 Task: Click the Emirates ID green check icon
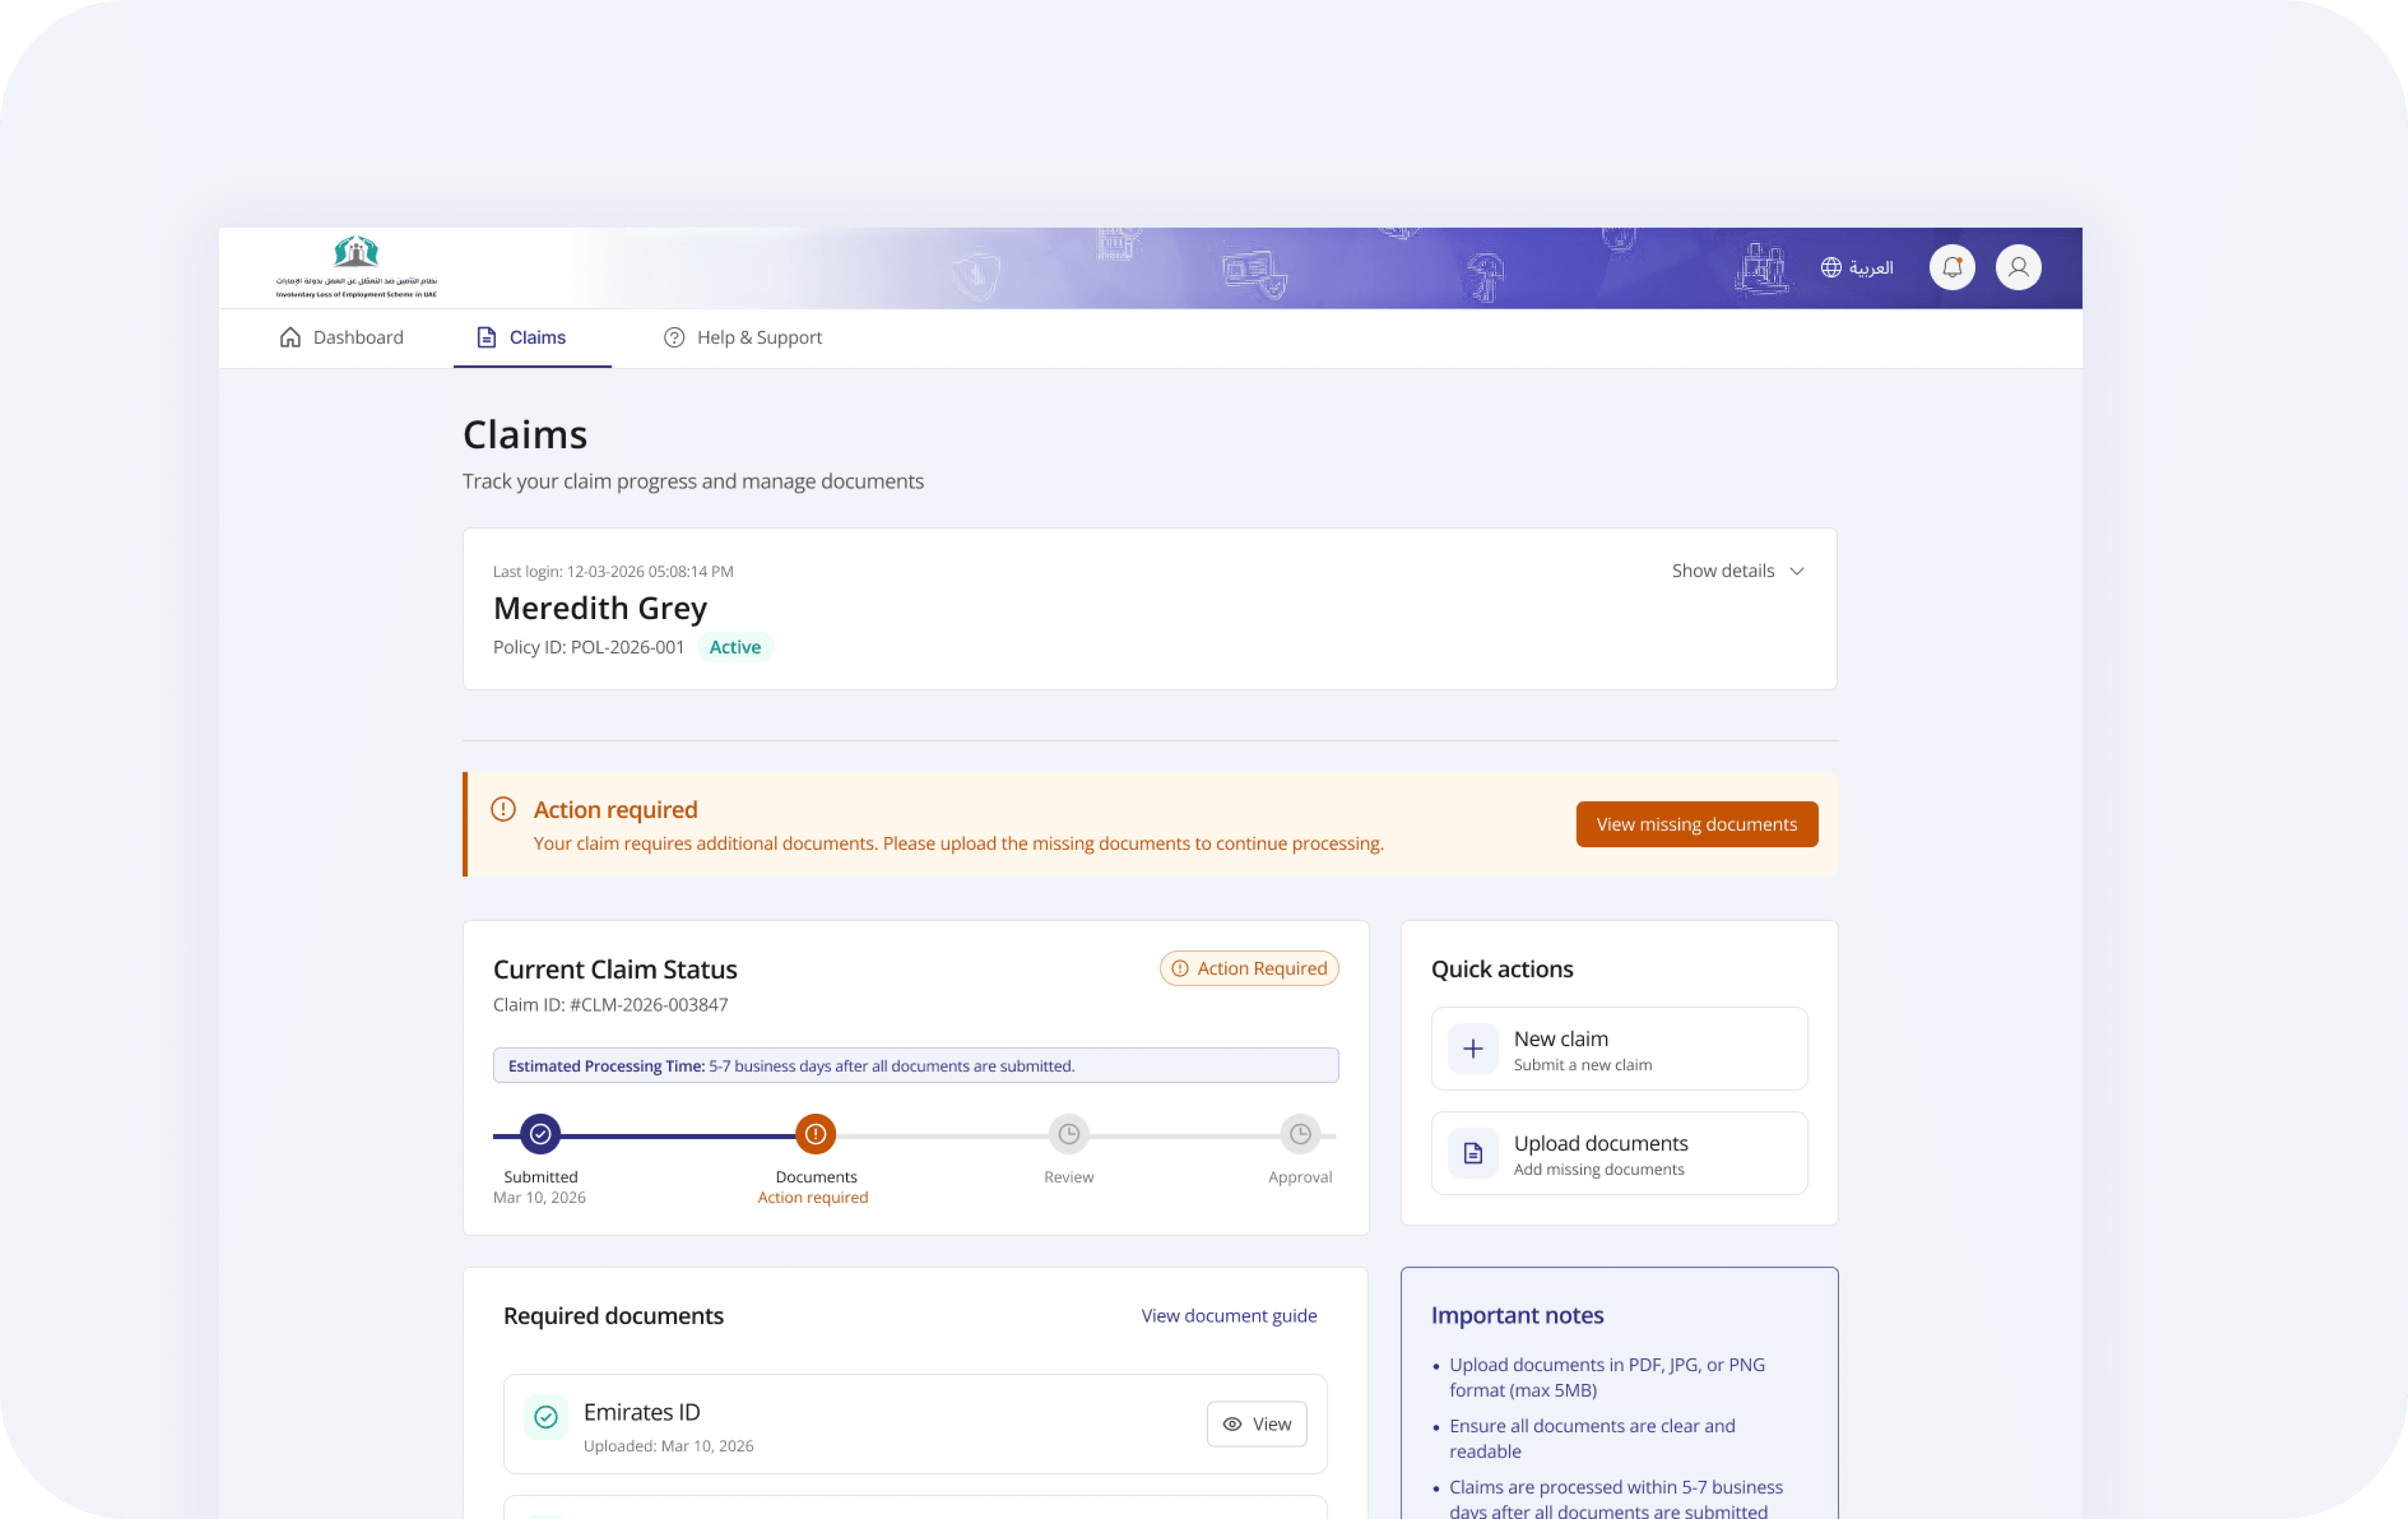pyautogui.click(x=546, y=1416)
